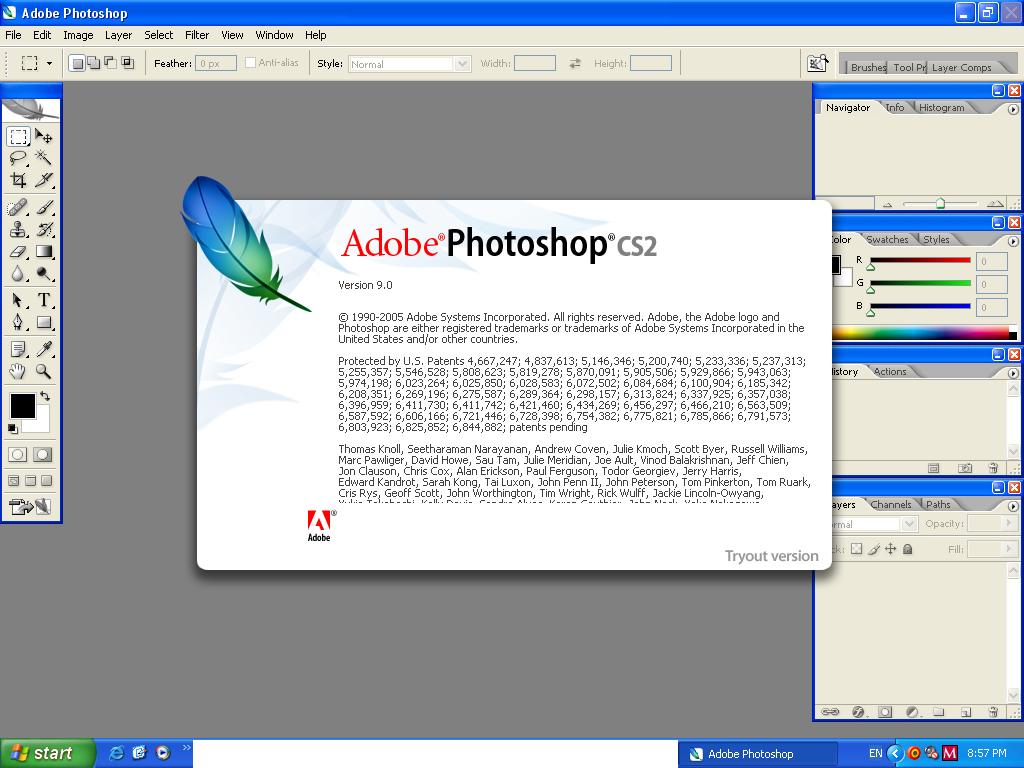Click the Tool Presets palette well button
The image size is (1024, 768).
pyautogui.click(x=910, y=66)
